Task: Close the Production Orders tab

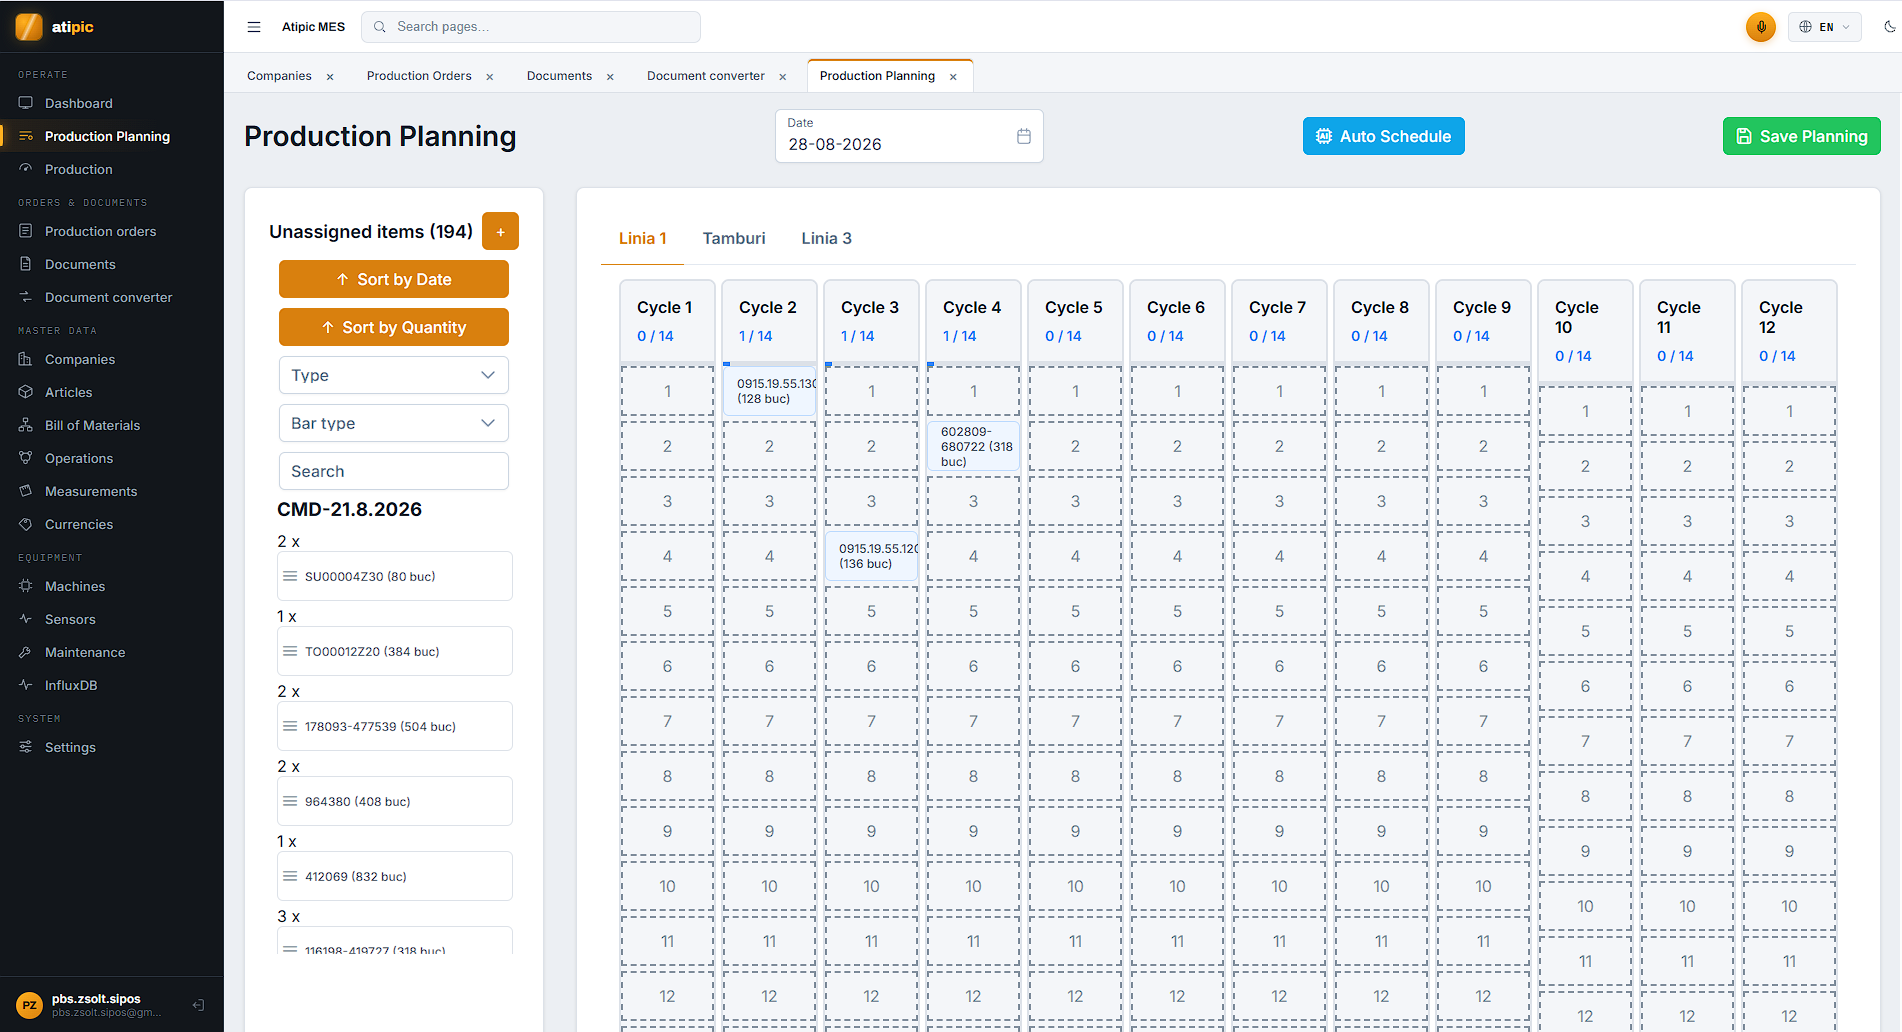Action: point(490,77)
